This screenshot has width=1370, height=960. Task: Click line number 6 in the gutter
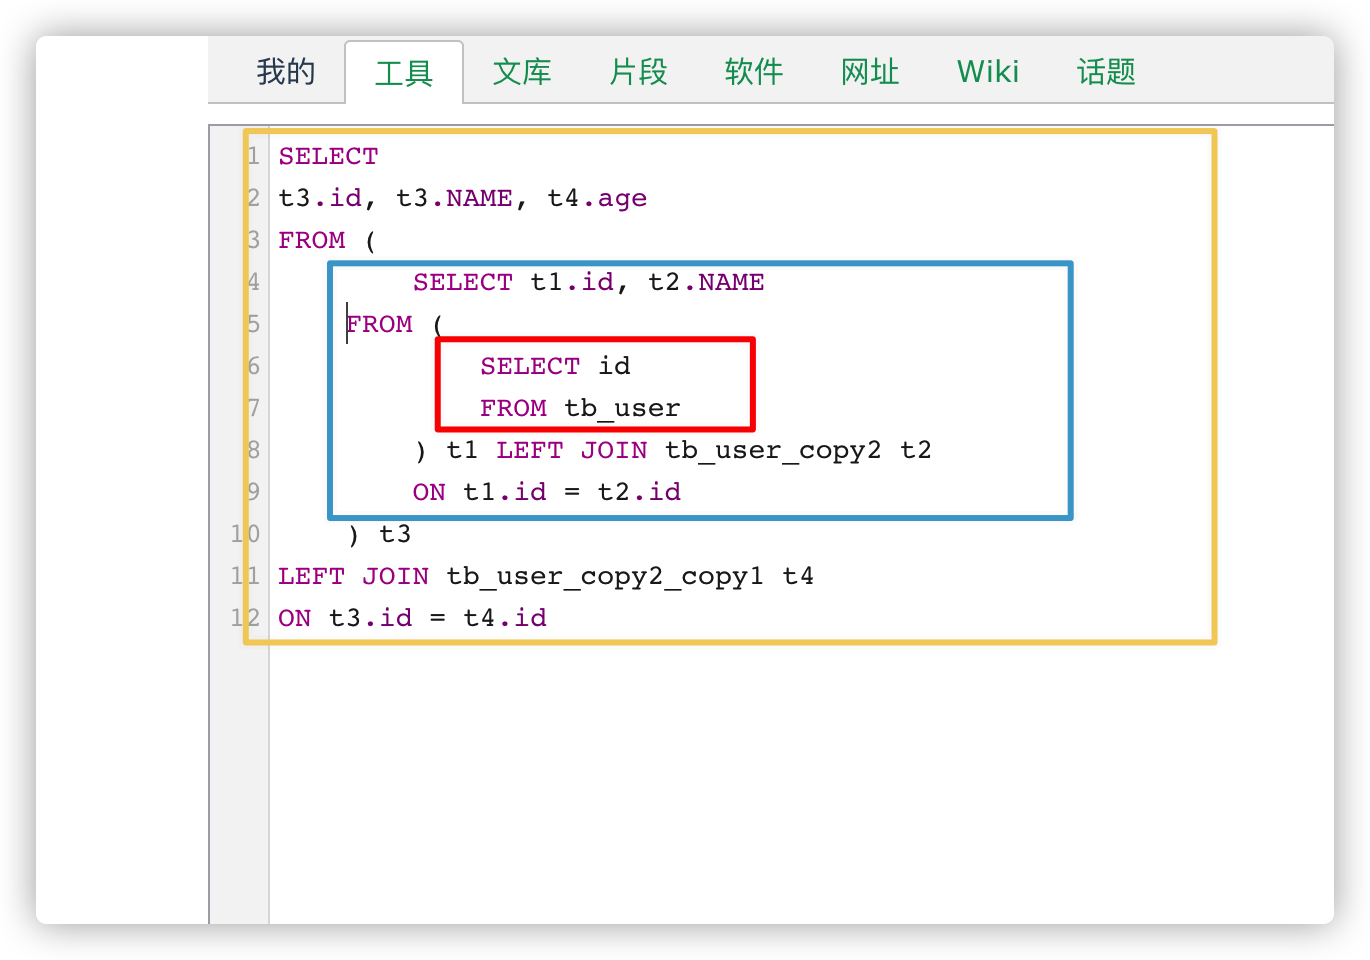tap(252, 366)
